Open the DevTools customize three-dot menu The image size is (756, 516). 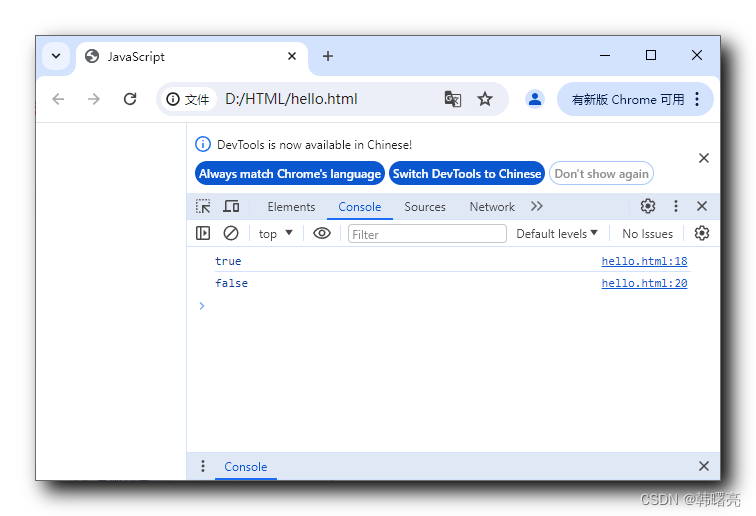(675, 206)
